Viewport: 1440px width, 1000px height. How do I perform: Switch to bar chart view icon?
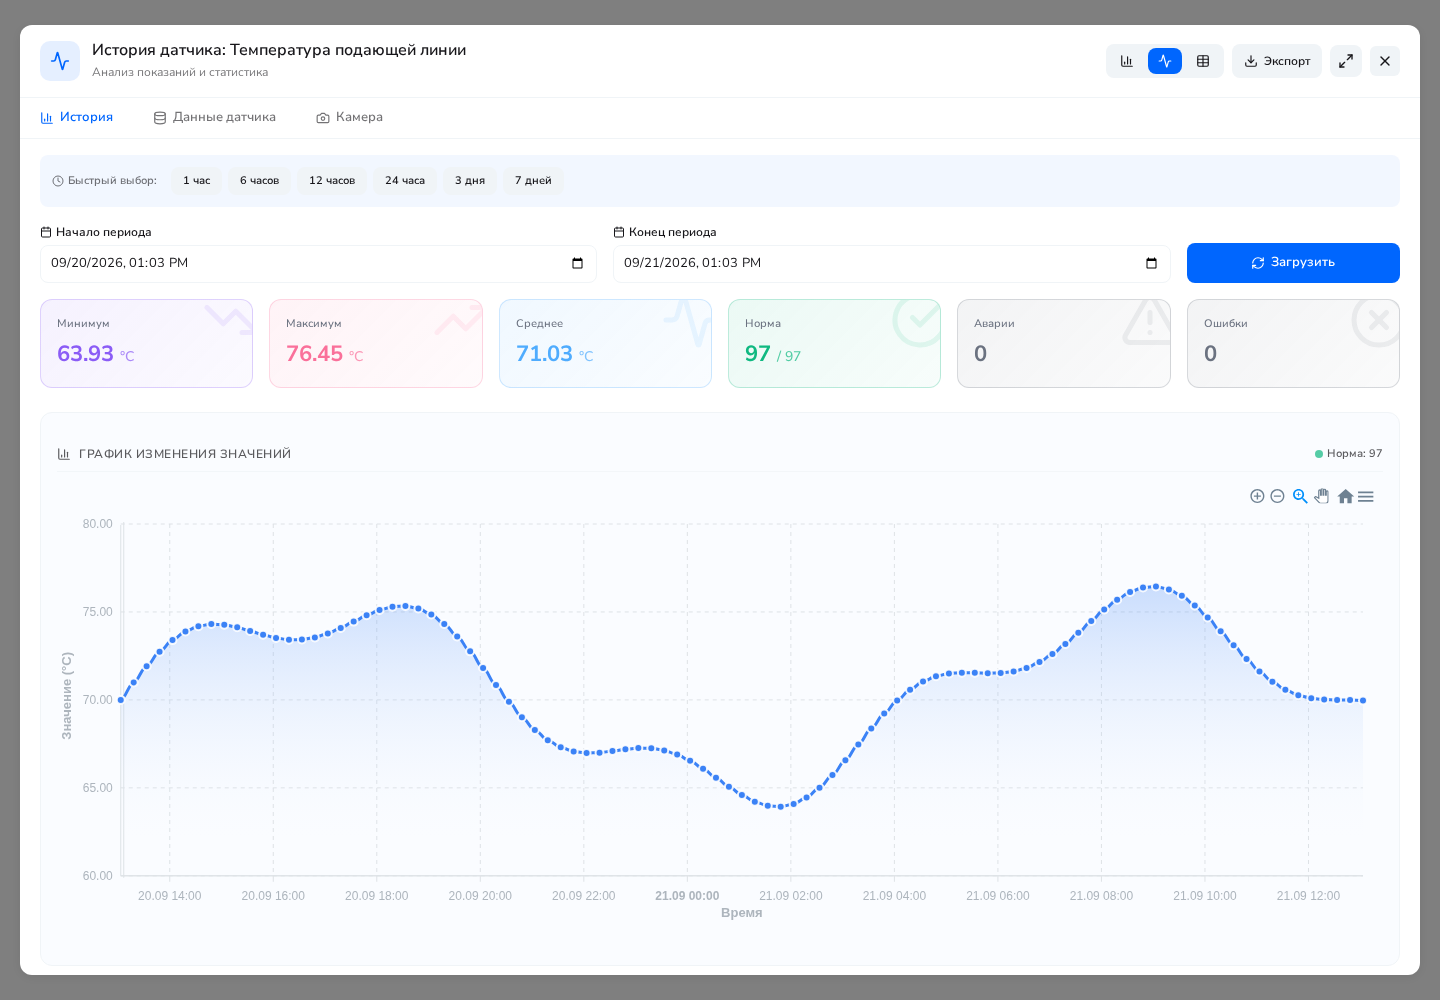(x=1127, y=61)
